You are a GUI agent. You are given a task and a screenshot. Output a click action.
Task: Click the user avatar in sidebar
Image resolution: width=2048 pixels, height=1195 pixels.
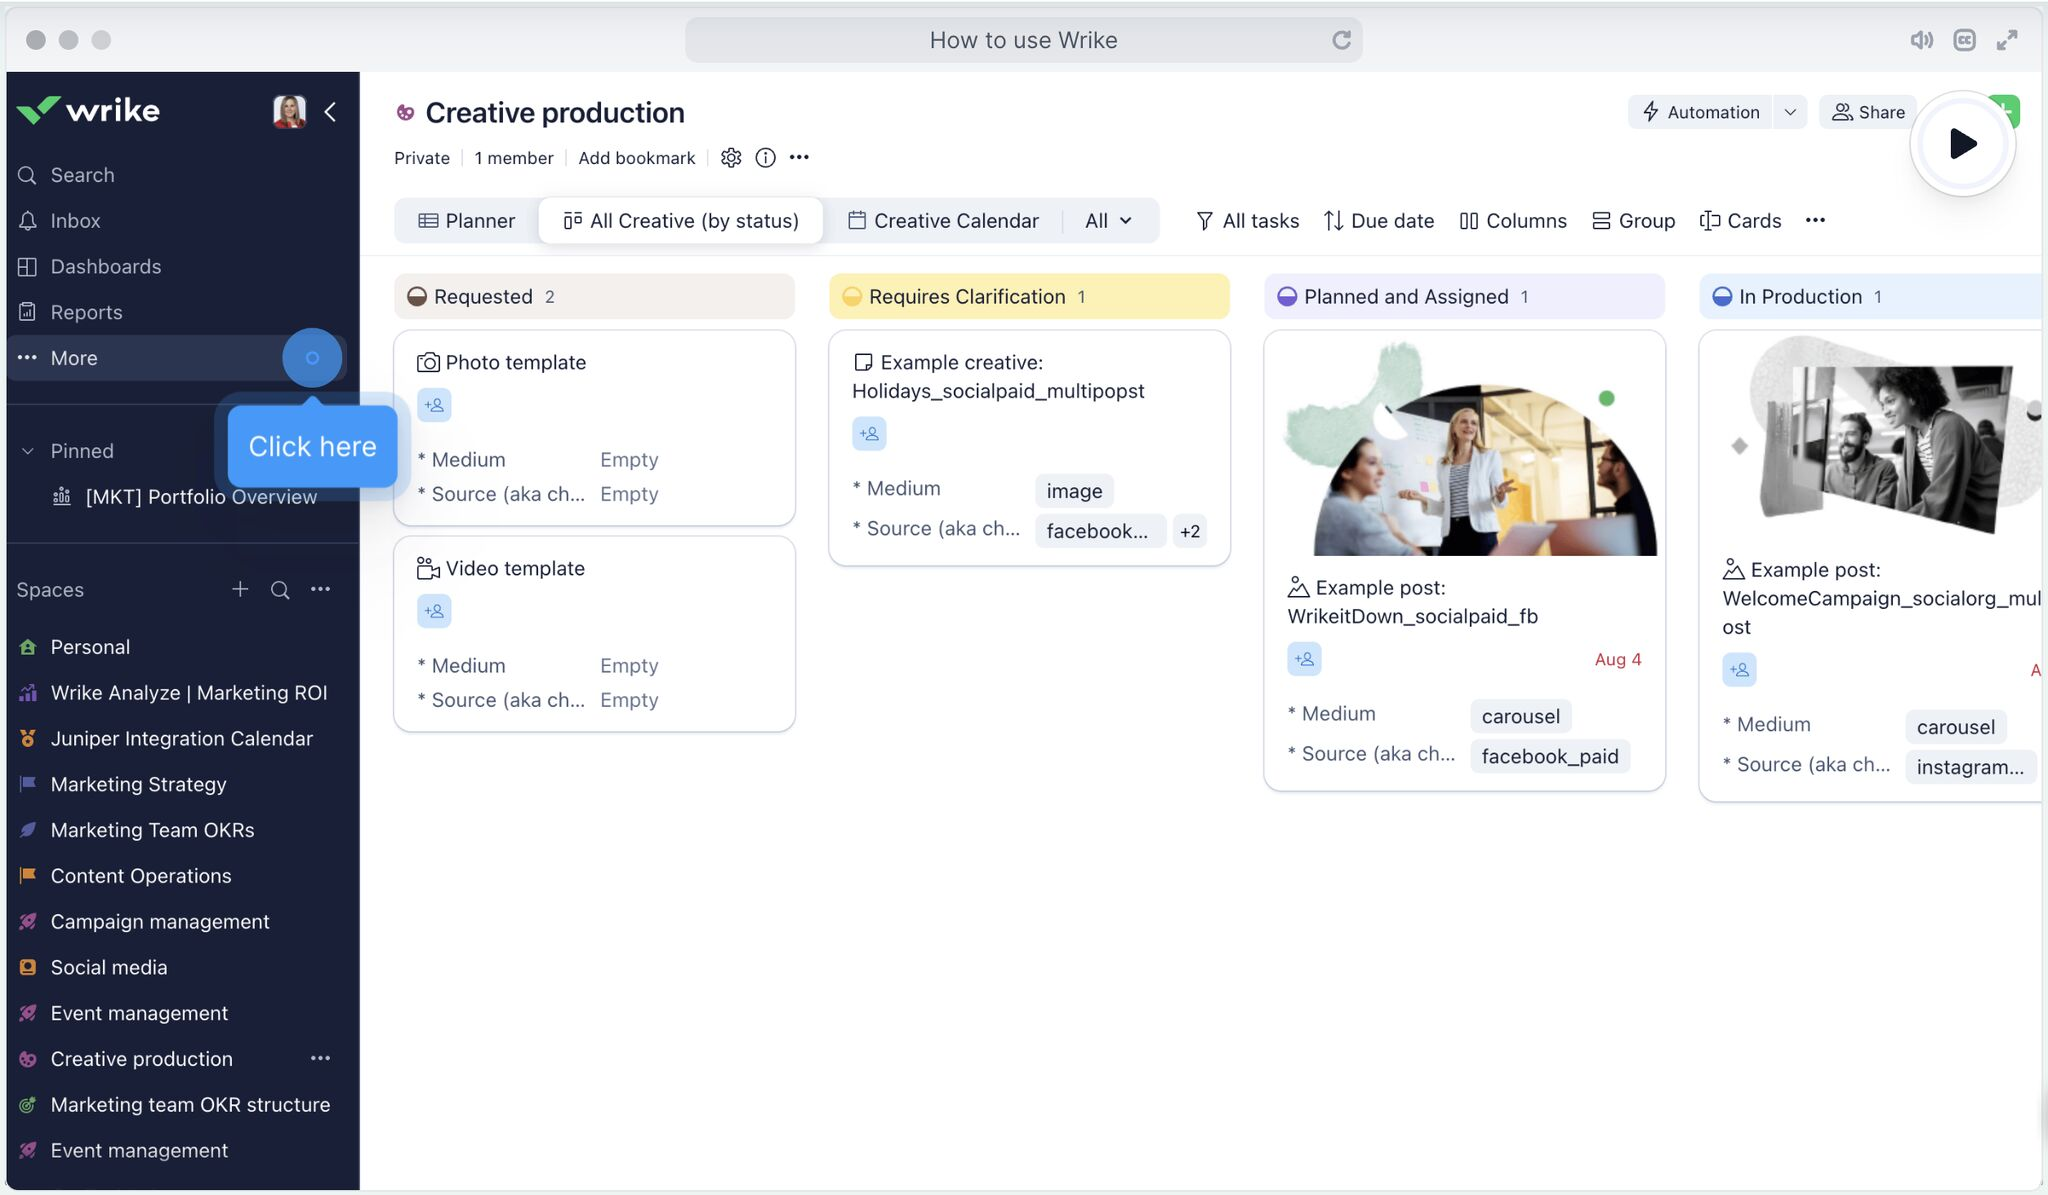289,111
